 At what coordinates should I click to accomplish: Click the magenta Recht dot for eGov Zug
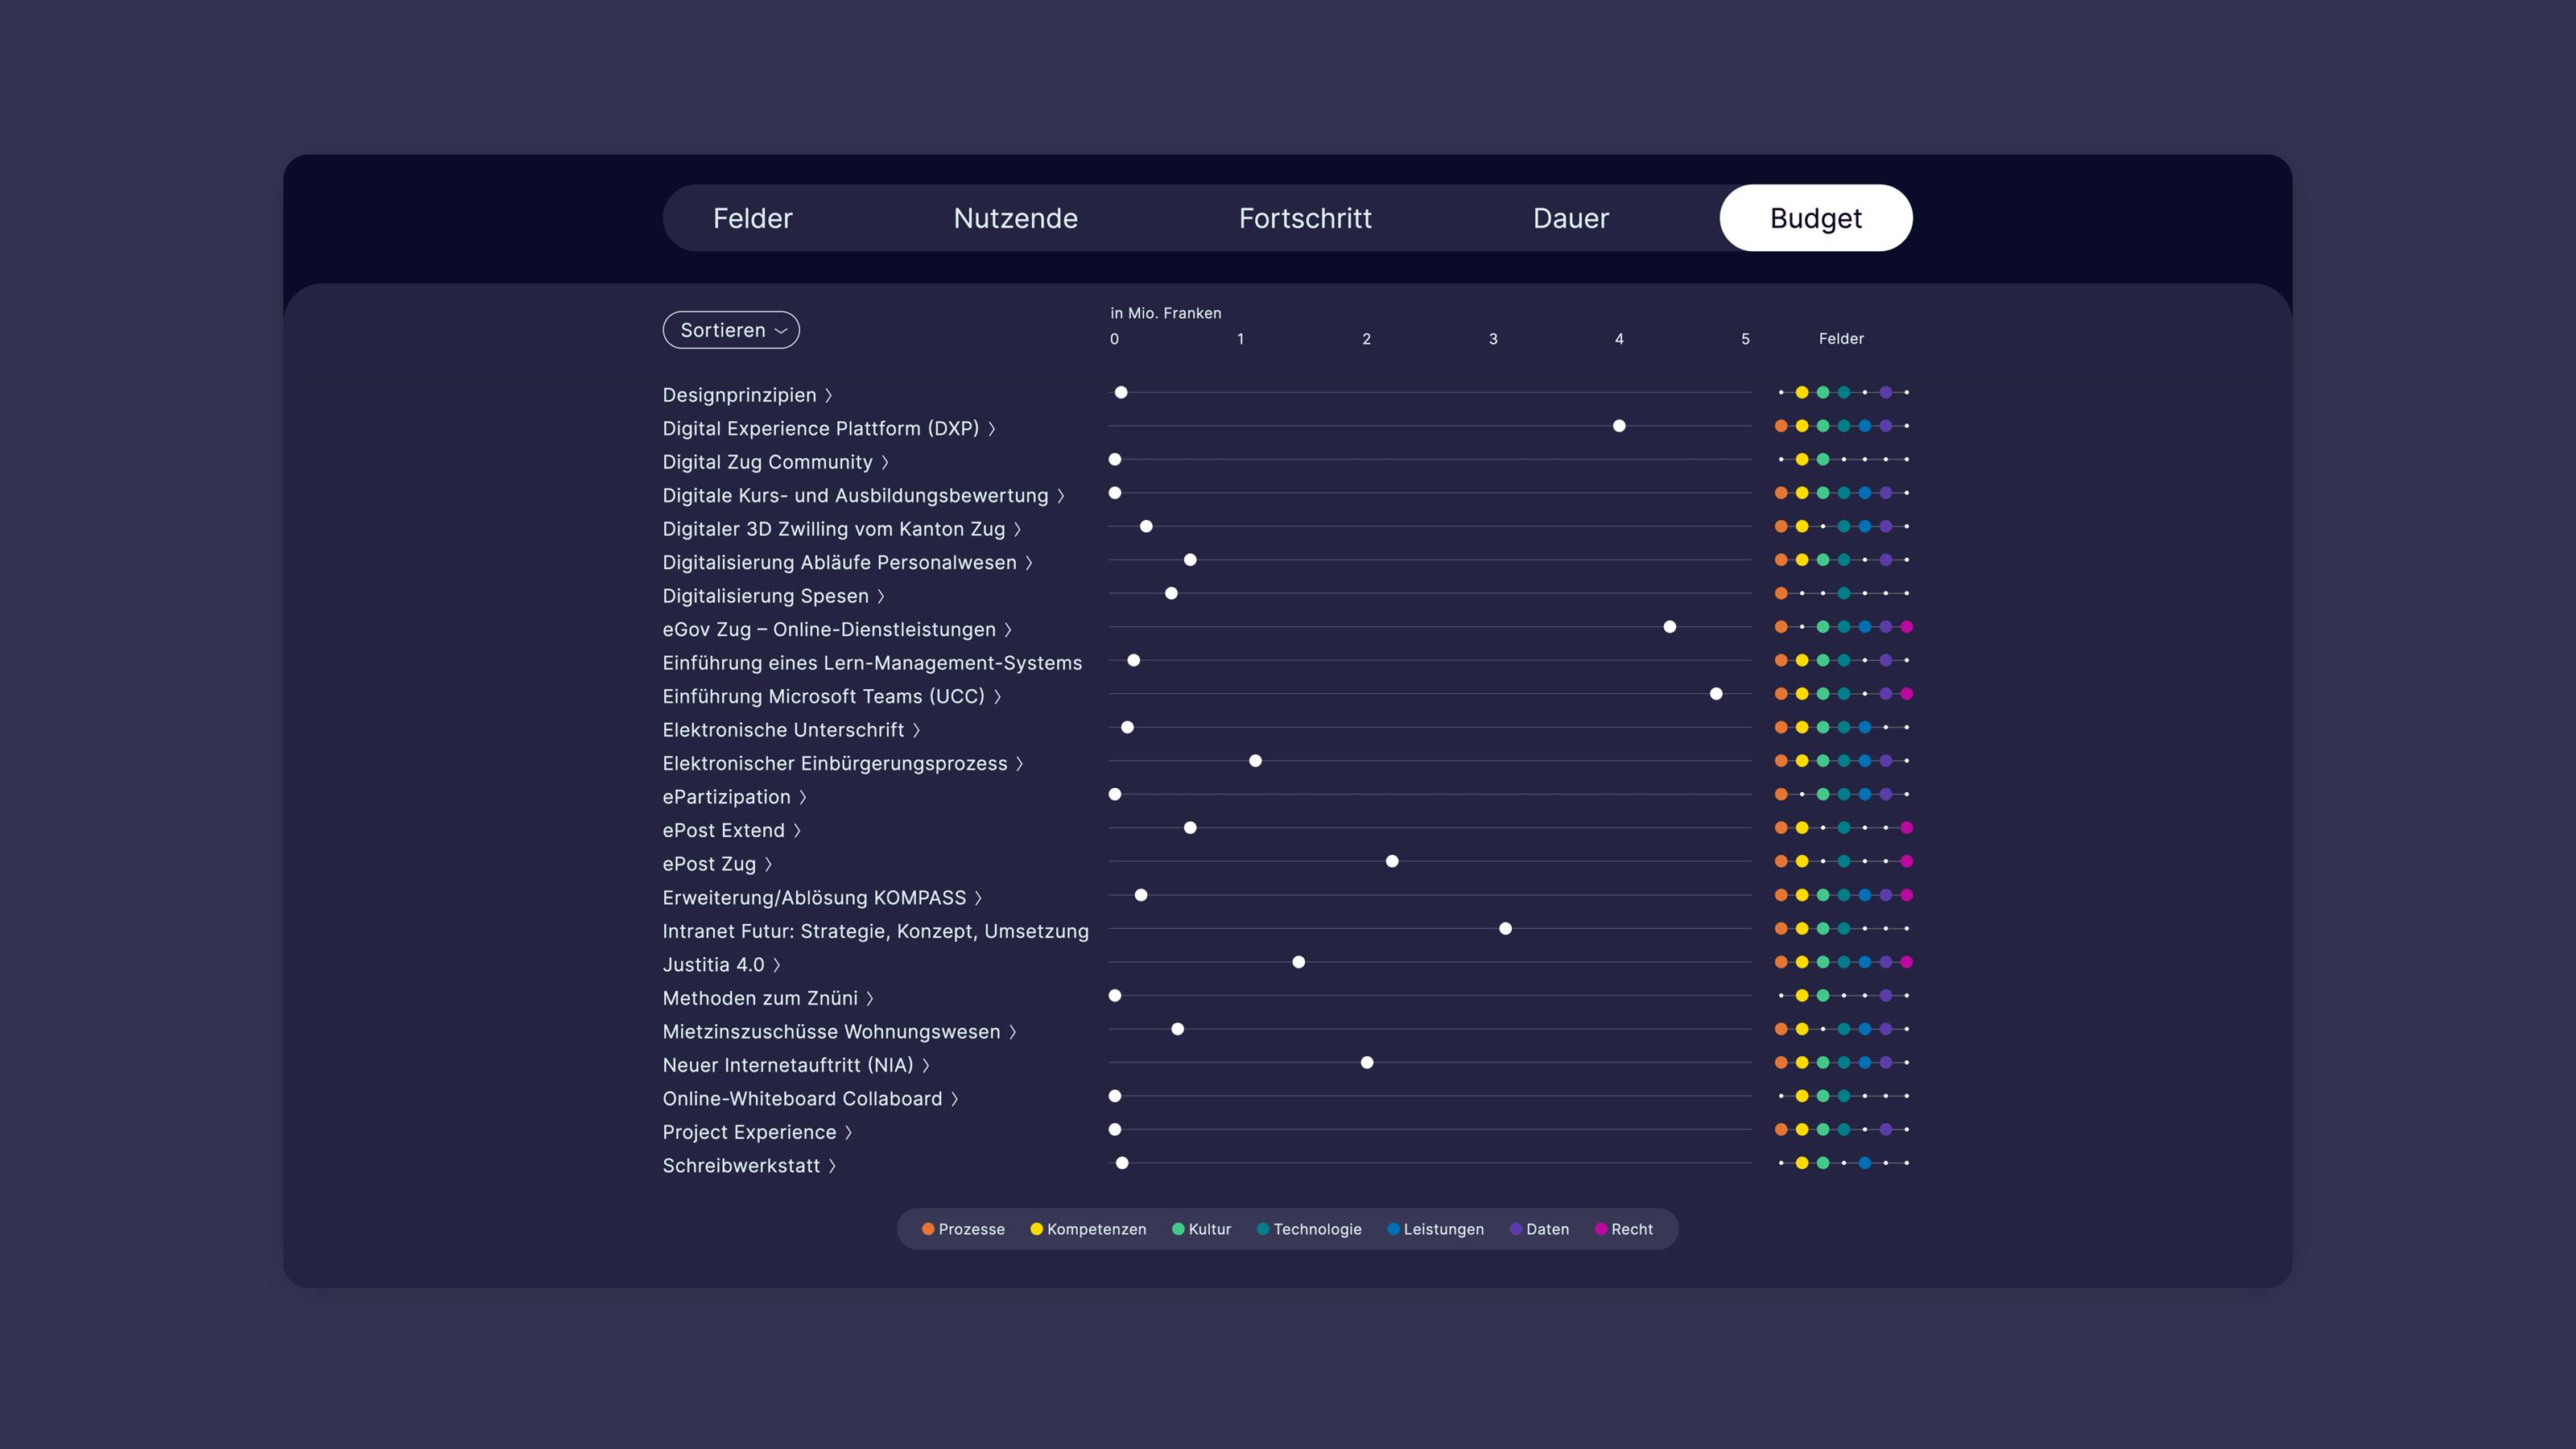point(1907,628)
